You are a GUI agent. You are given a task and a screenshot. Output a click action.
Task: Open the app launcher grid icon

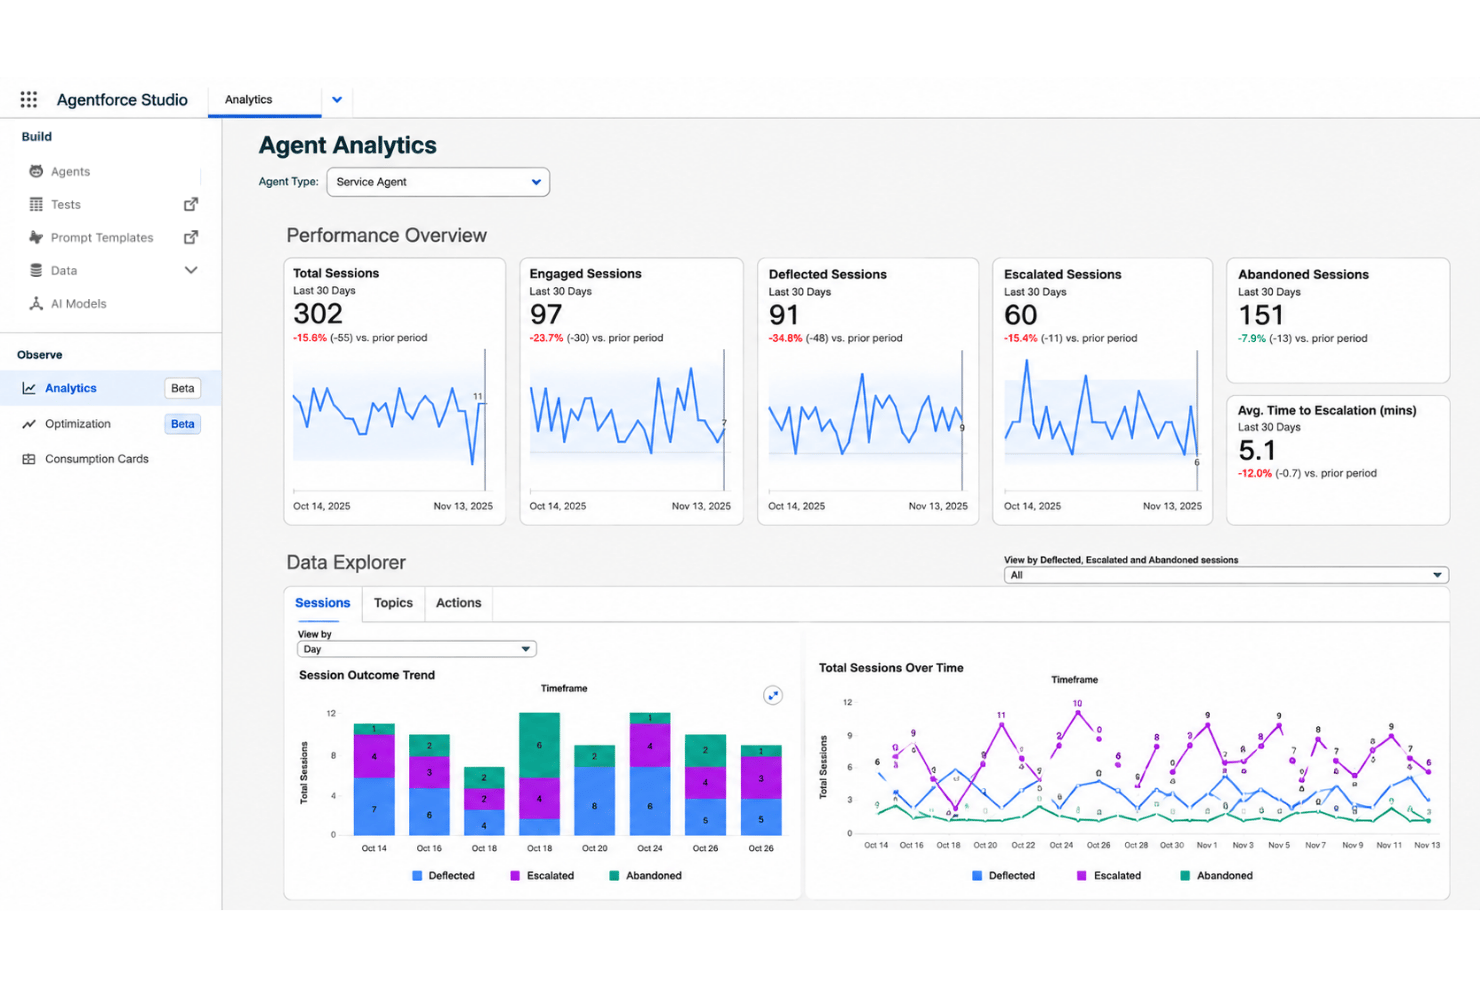29,99
